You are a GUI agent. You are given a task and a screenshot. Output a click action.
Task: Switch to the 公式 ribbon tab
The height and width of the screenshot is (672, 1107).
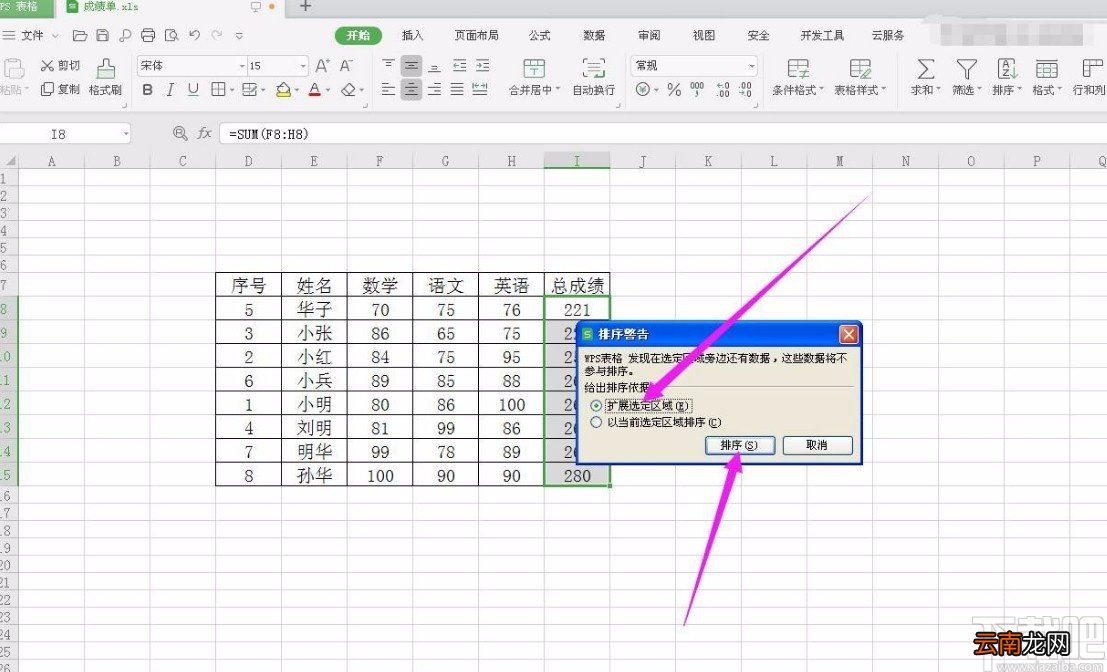[539, 35]
